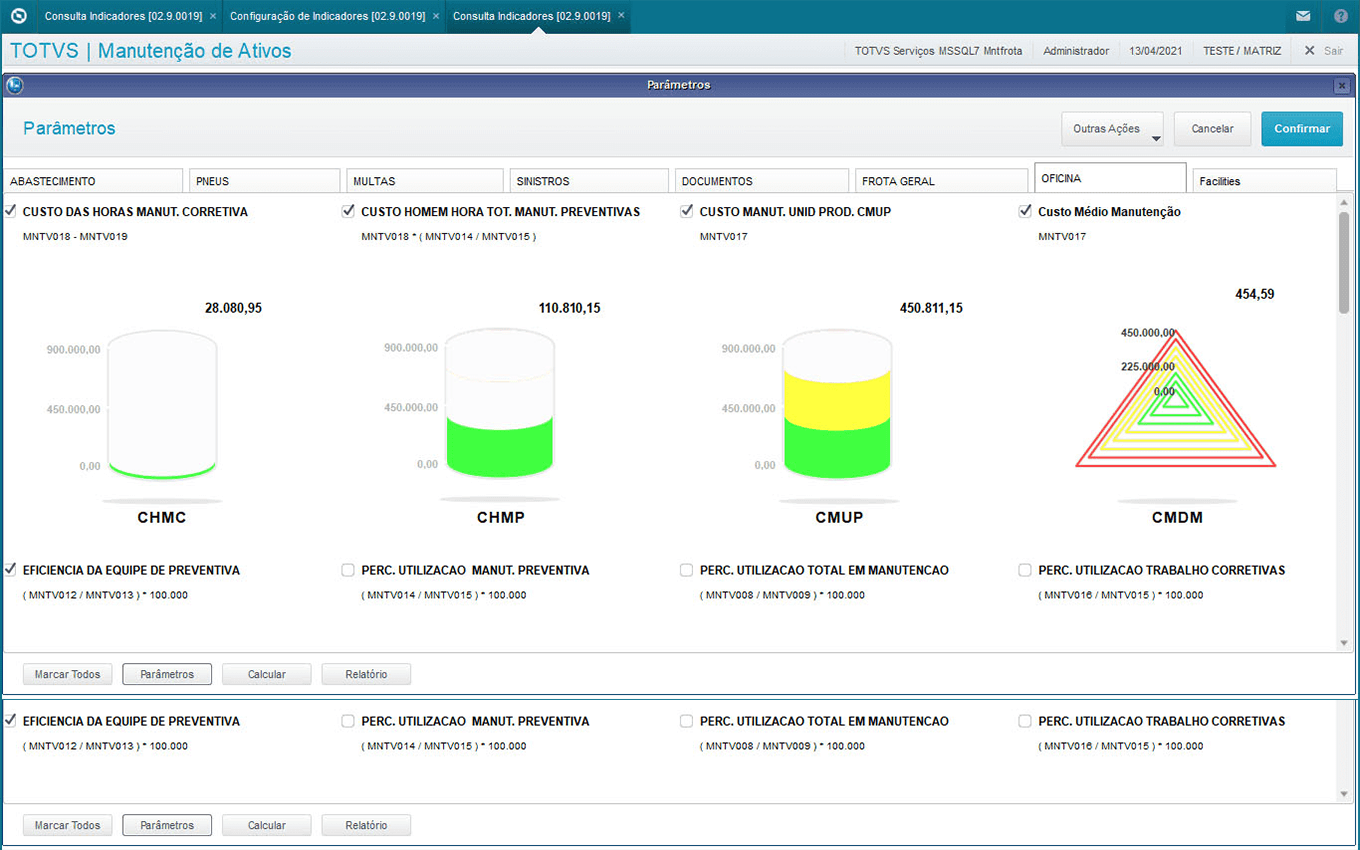Switch to the ABASTECIMENTO tab
Image resolution: width=1360 pixels, height=850 pixels.
pyautogui.click(x=95, y=181)
